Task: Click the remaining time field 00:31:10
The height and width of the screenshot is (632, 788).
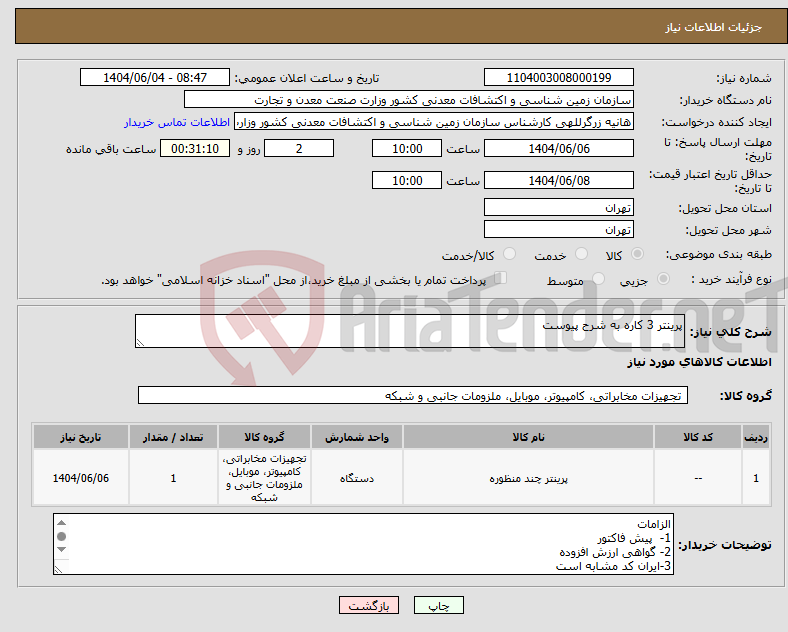Action: point(195,148)
